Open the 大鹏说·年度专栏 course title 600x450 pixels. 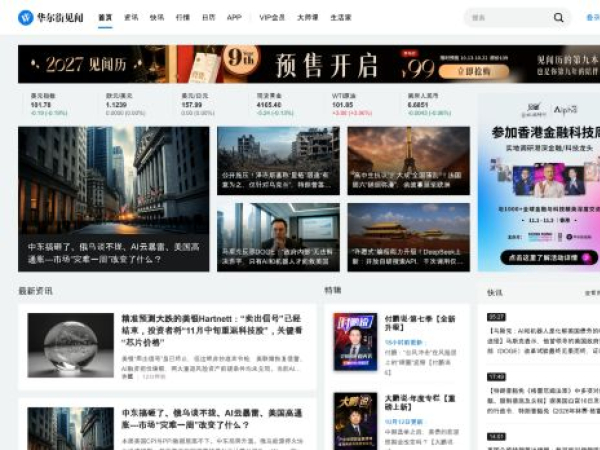(420, 402)
